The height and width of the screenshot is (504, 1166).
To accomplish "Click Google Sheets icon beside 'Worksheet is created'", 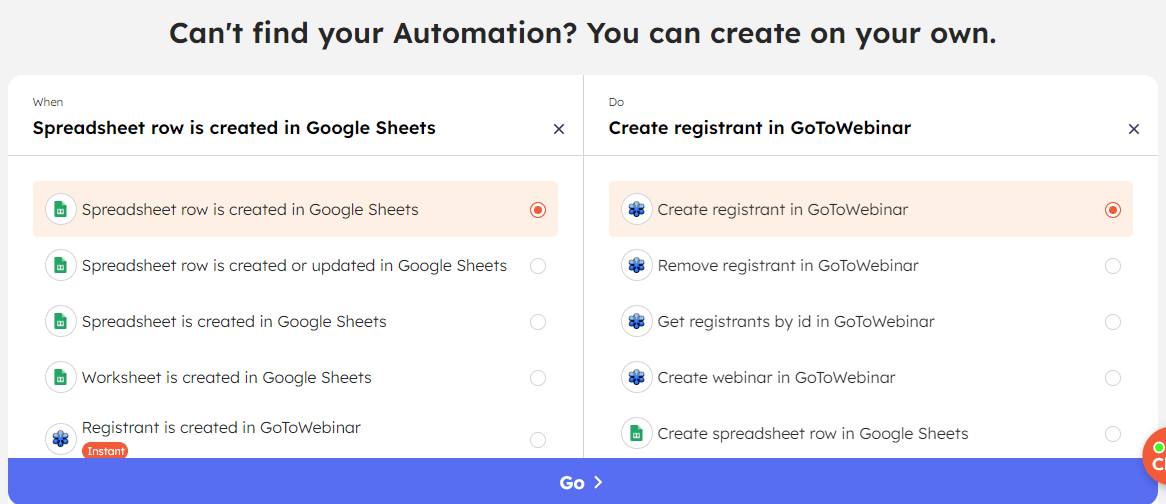I will tap(61, 378).
